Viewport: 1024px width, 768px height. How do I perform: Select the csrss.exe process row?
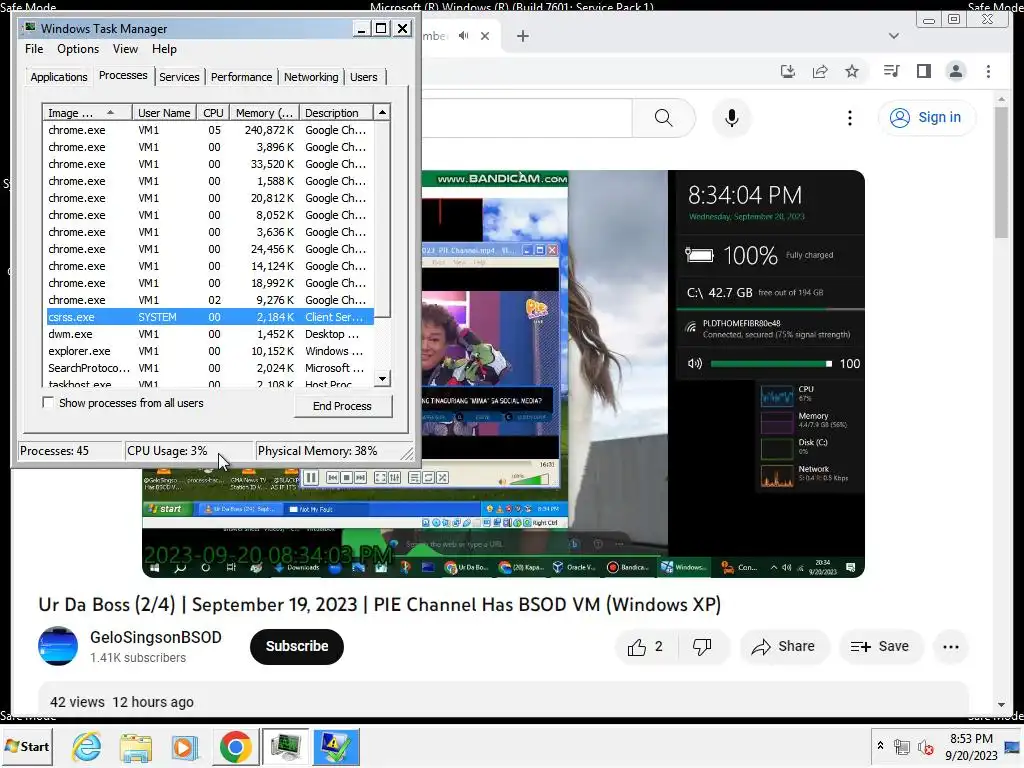click(210, 317)
